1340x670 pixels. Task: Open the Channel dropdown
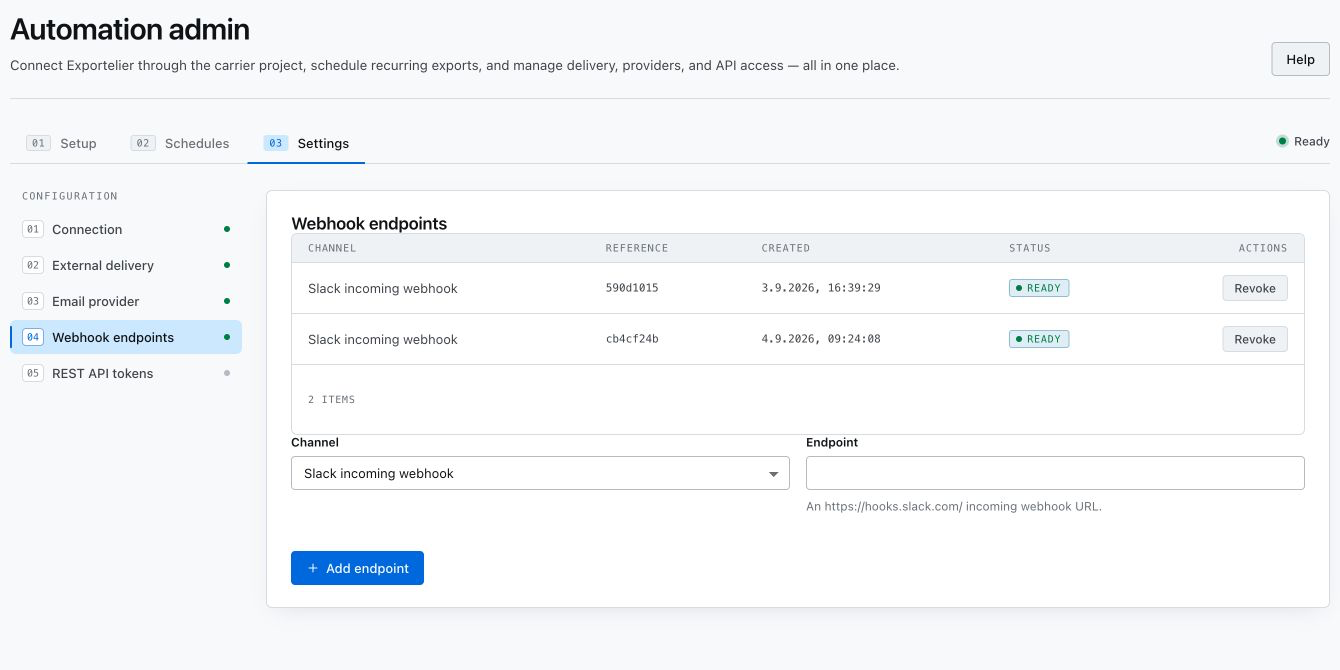coord(540,473)
